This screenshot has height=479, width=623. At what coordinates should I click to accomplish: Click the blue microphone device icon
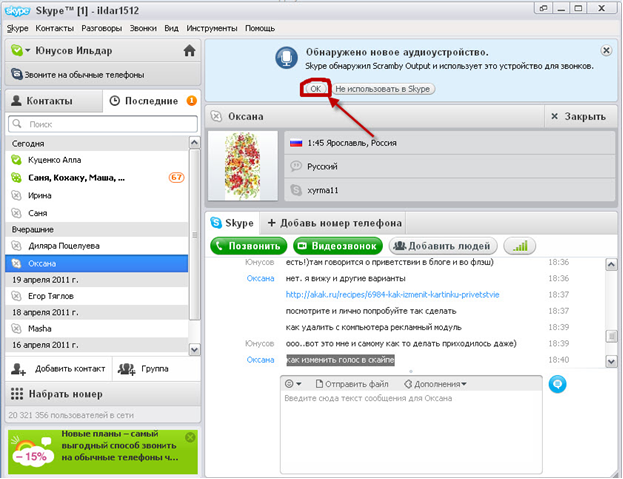pos(286,58)
